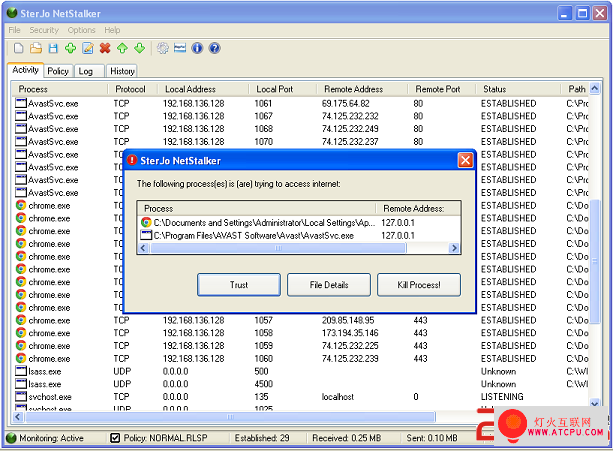Sort by the Remote Port column header
Screen dimensions: 613x451
[x=442, y=89]
